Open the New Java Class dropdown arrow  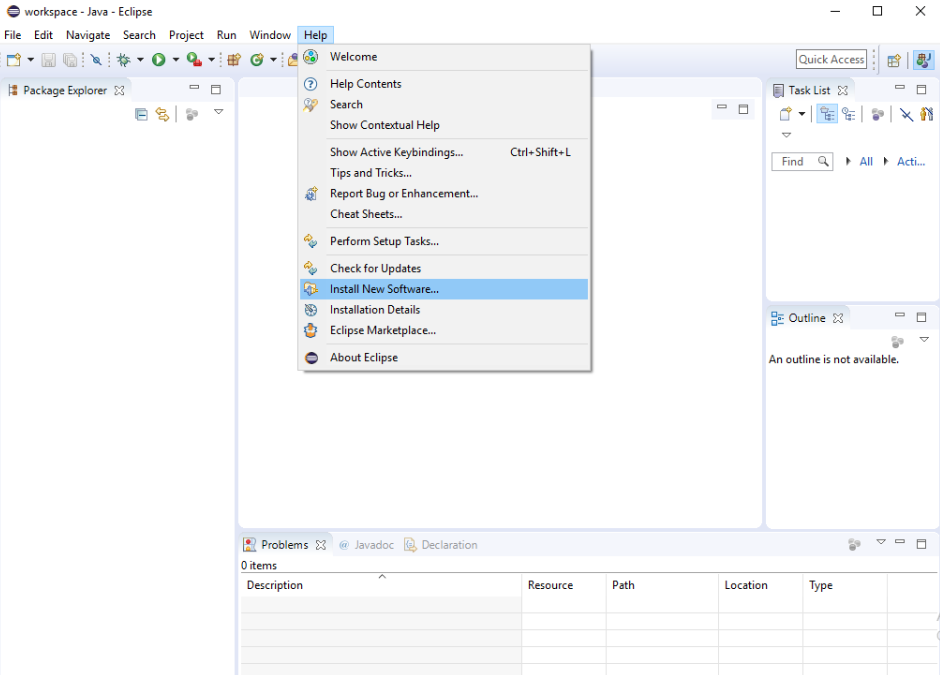point(273,59)
